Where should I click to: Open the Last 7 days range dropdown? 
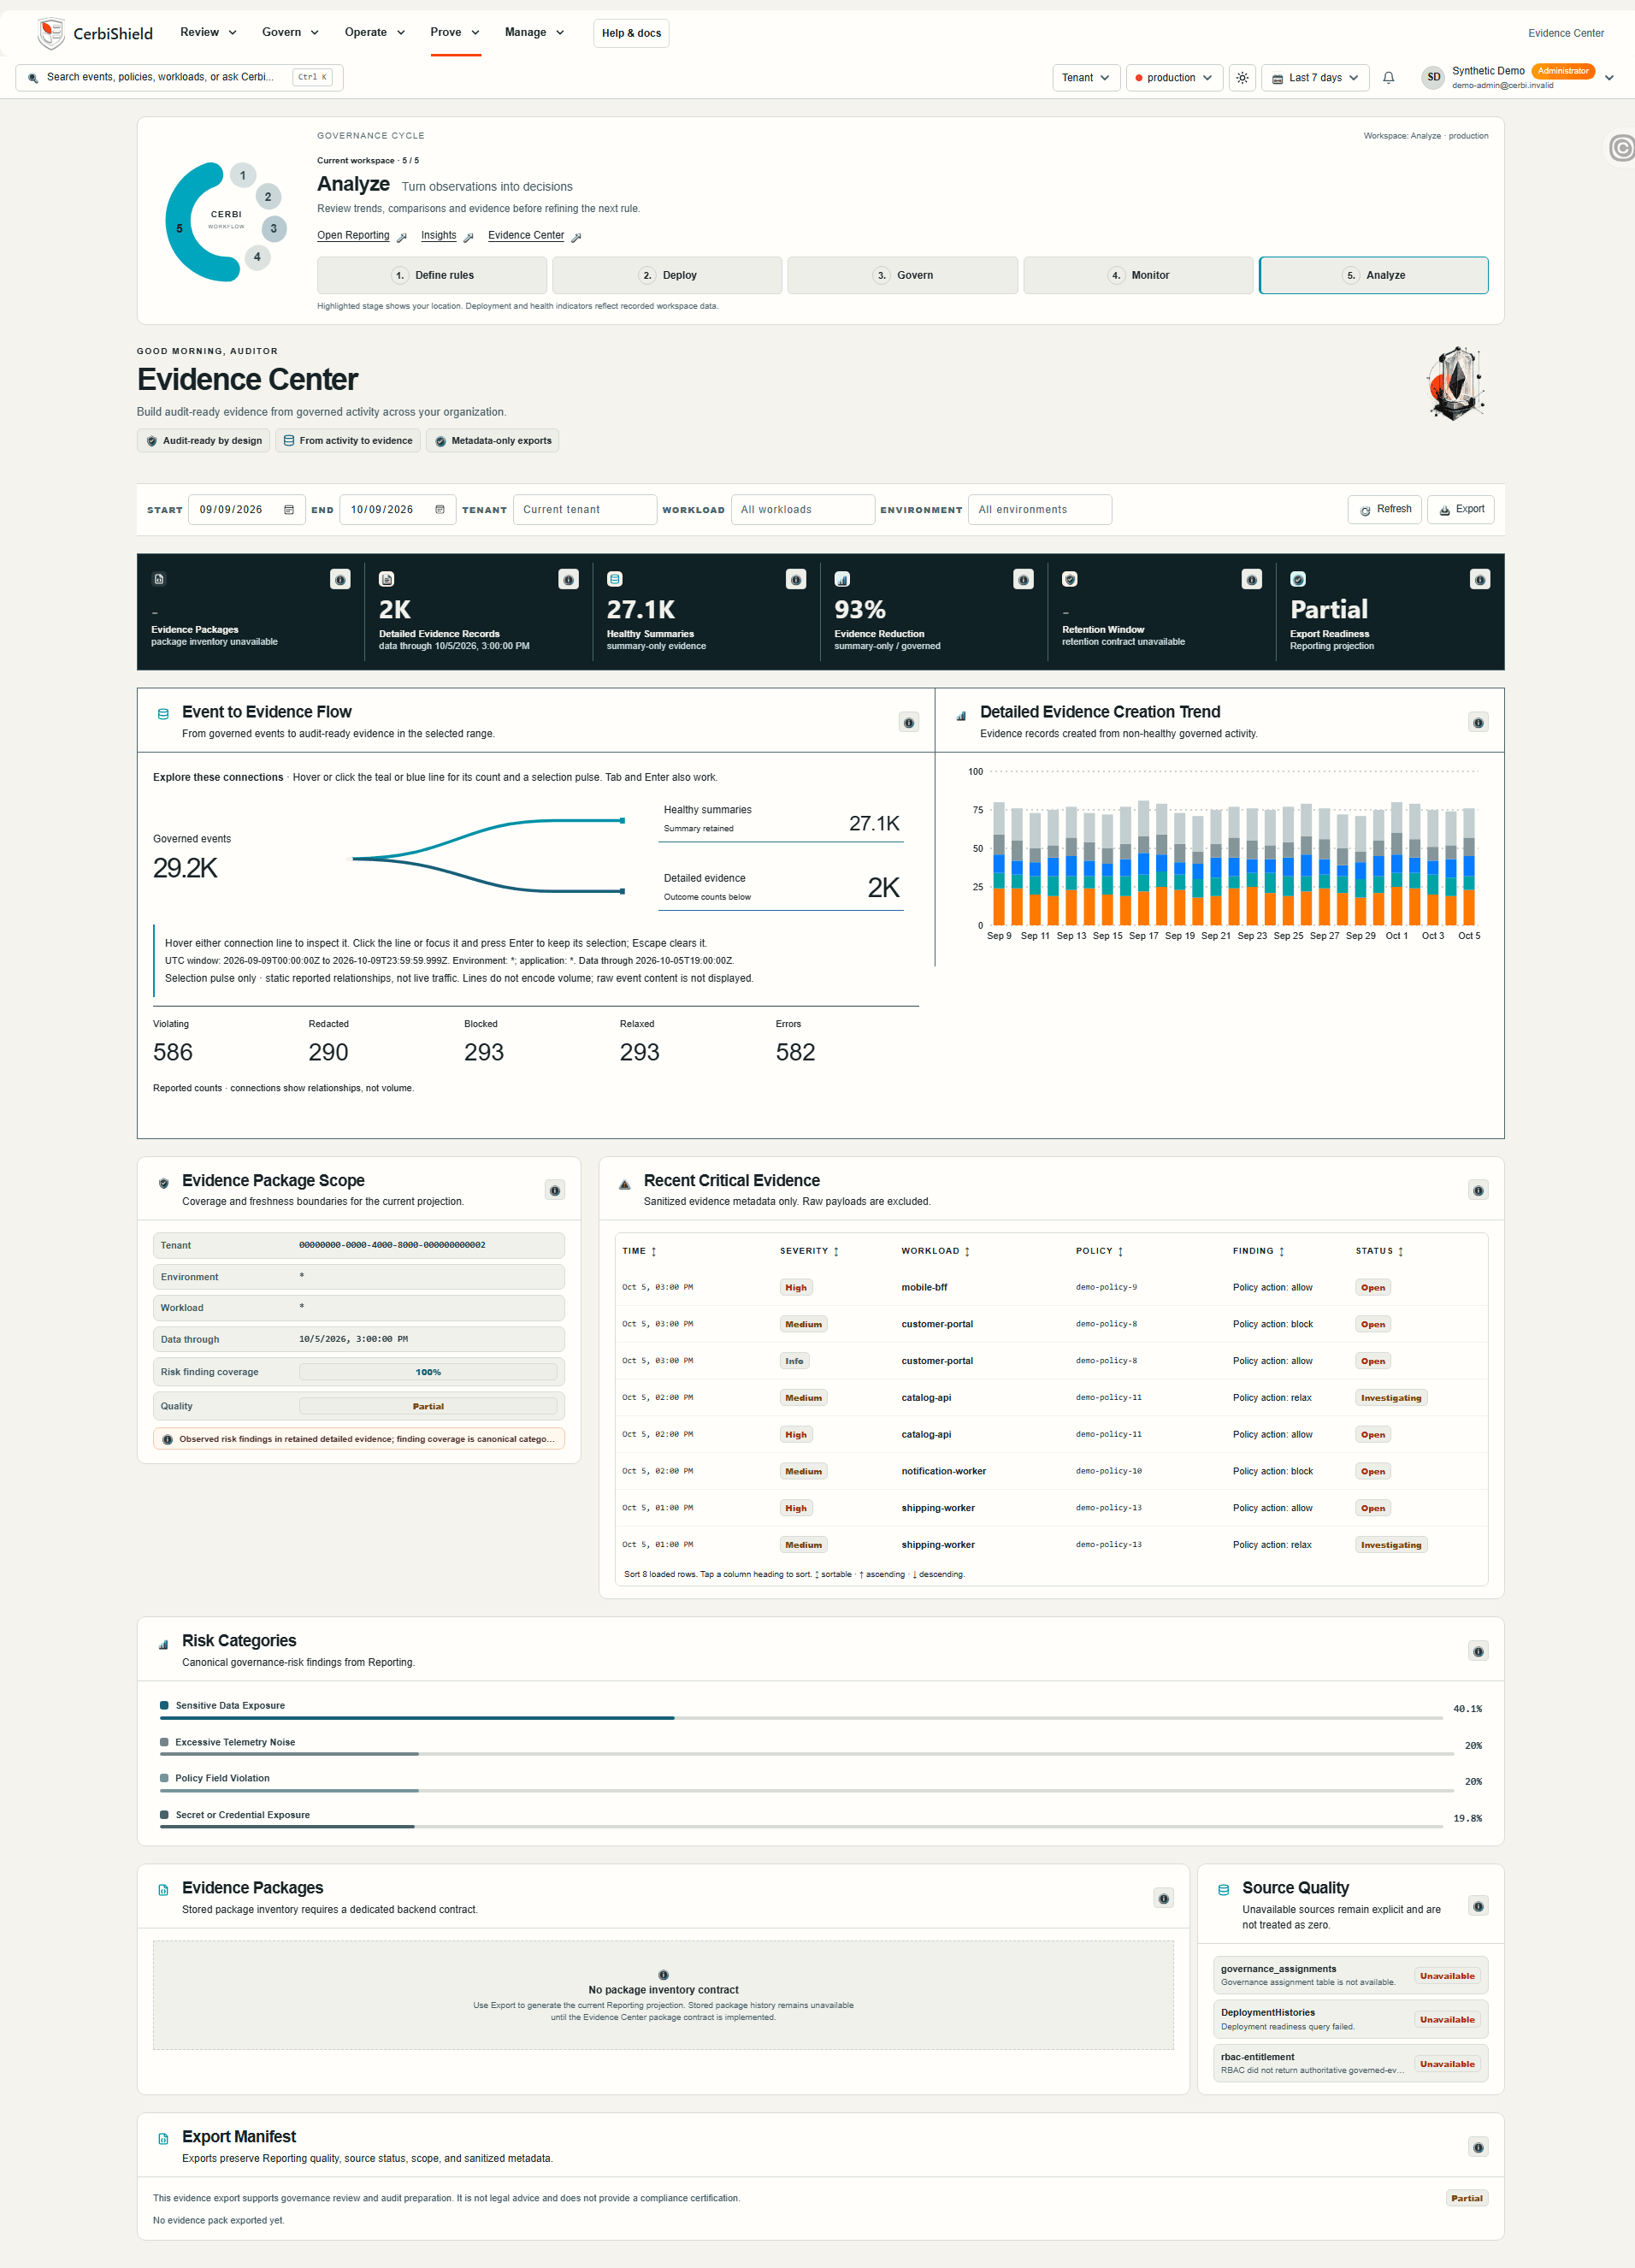pos(1314,78)
